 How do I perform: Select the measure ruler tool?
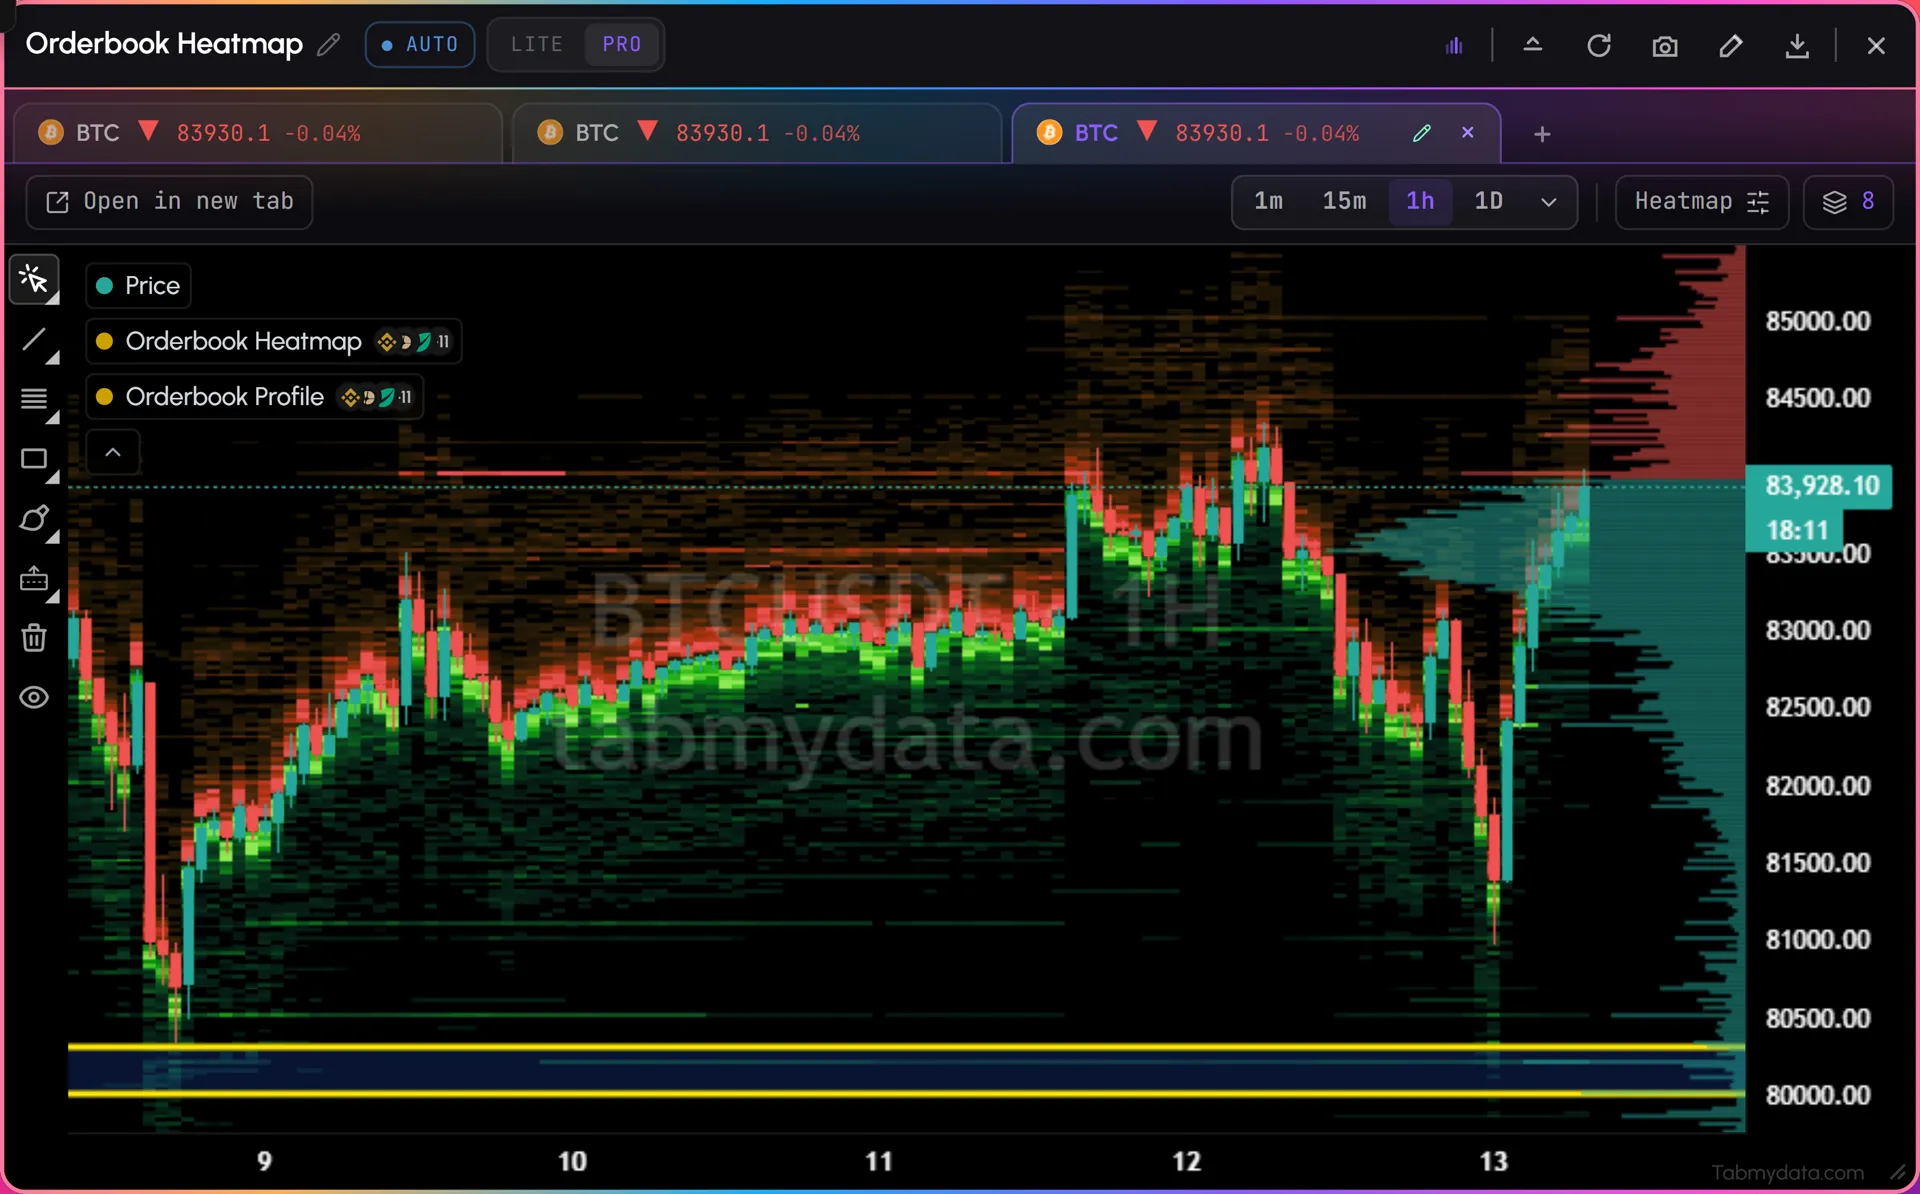click(x=35, y=579)
